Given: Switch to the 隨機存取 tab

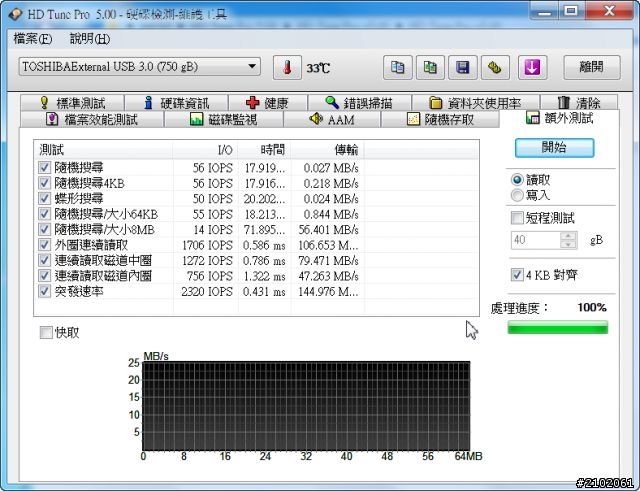Looking at the screenshot, I should pyautogui.click(x=440, y=120).
